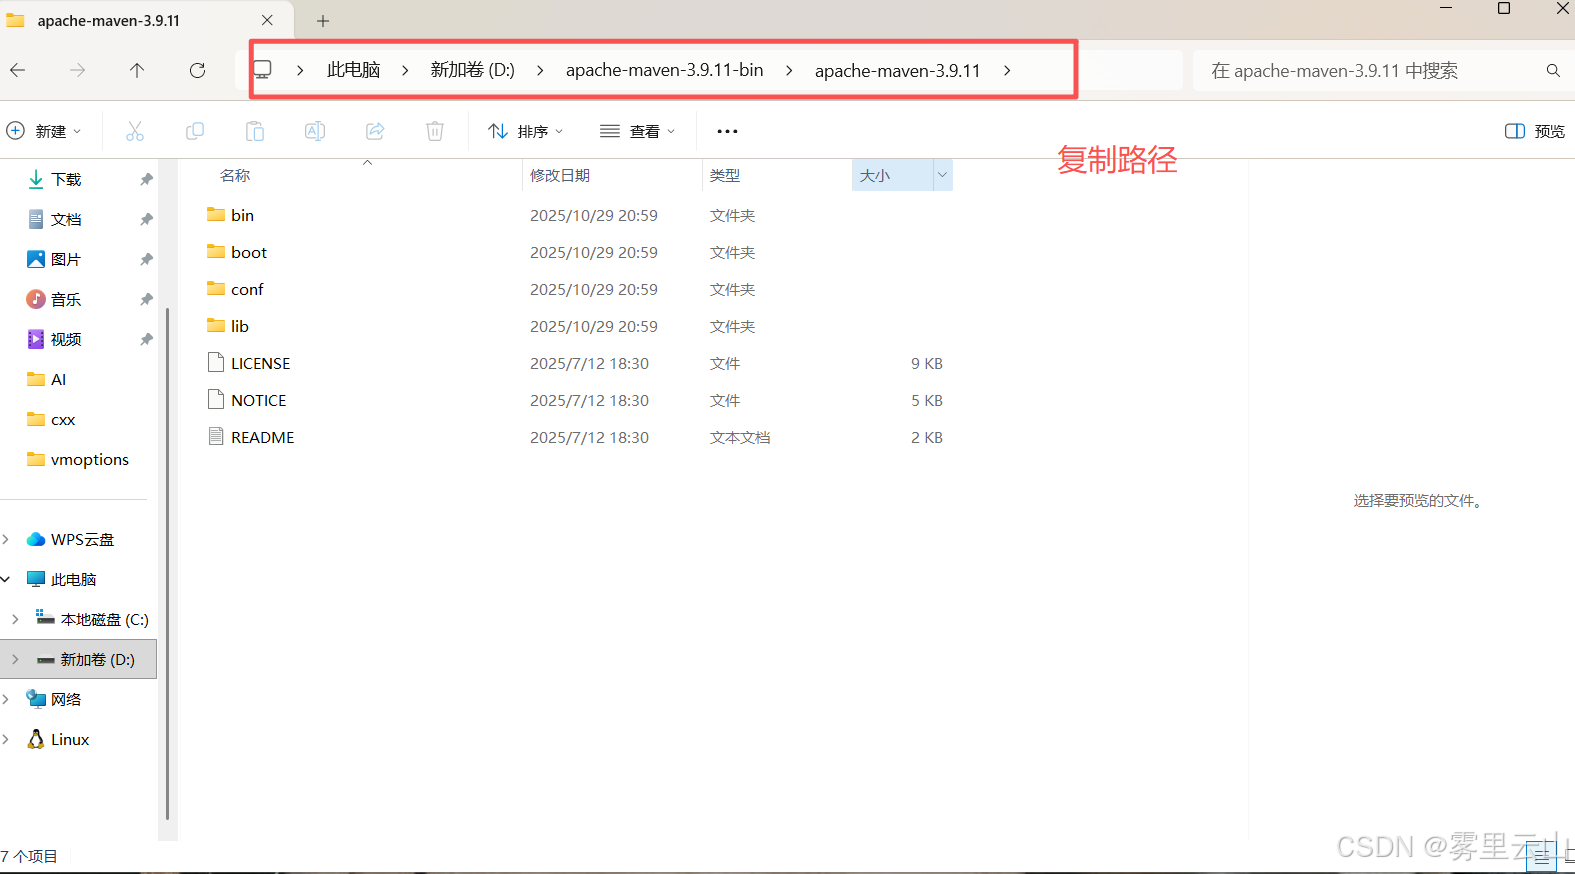Go up one folder level arrow
Viewport: 1575px width, 874px height.
click(x=137, y=70)
